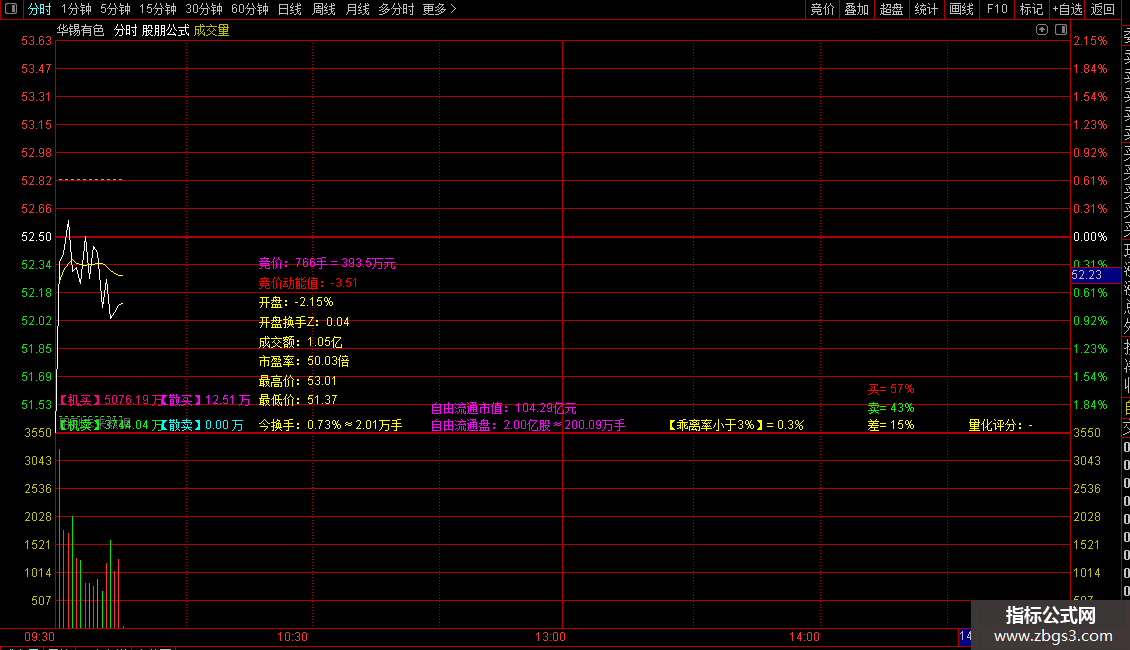Click the split-panel icon above the chart
The image size is (1130, 650).
1061,30
